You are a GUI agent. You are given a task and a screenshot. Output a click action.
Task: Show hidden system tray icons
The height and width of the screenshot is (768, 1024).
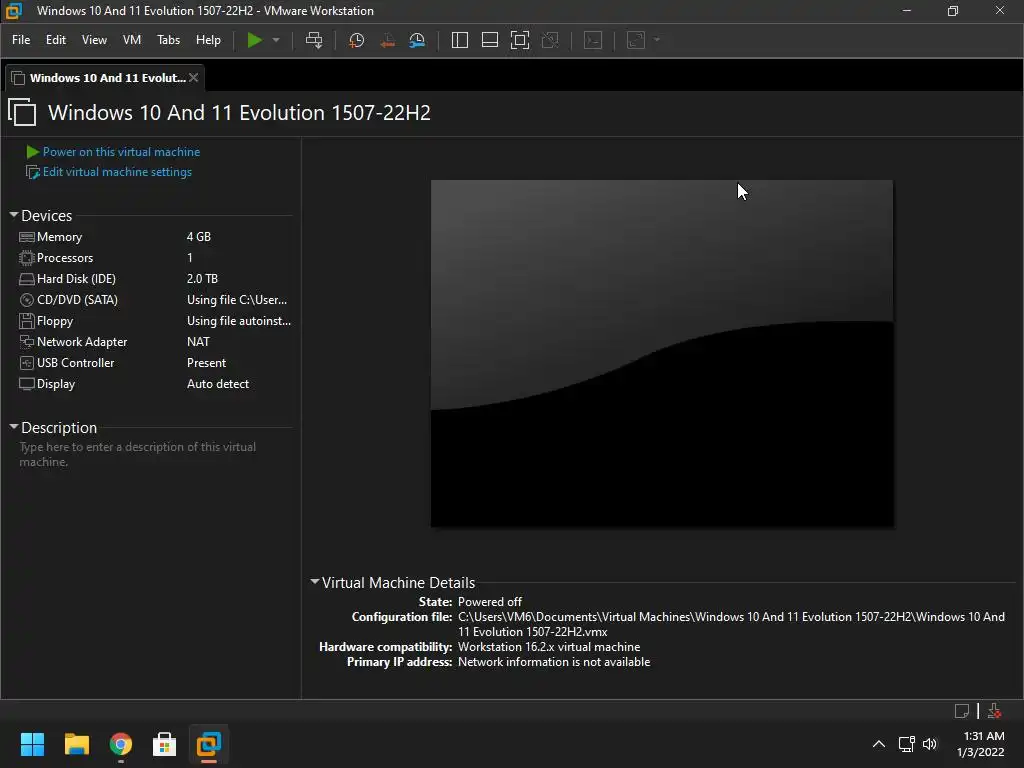[x=879, y=744]
